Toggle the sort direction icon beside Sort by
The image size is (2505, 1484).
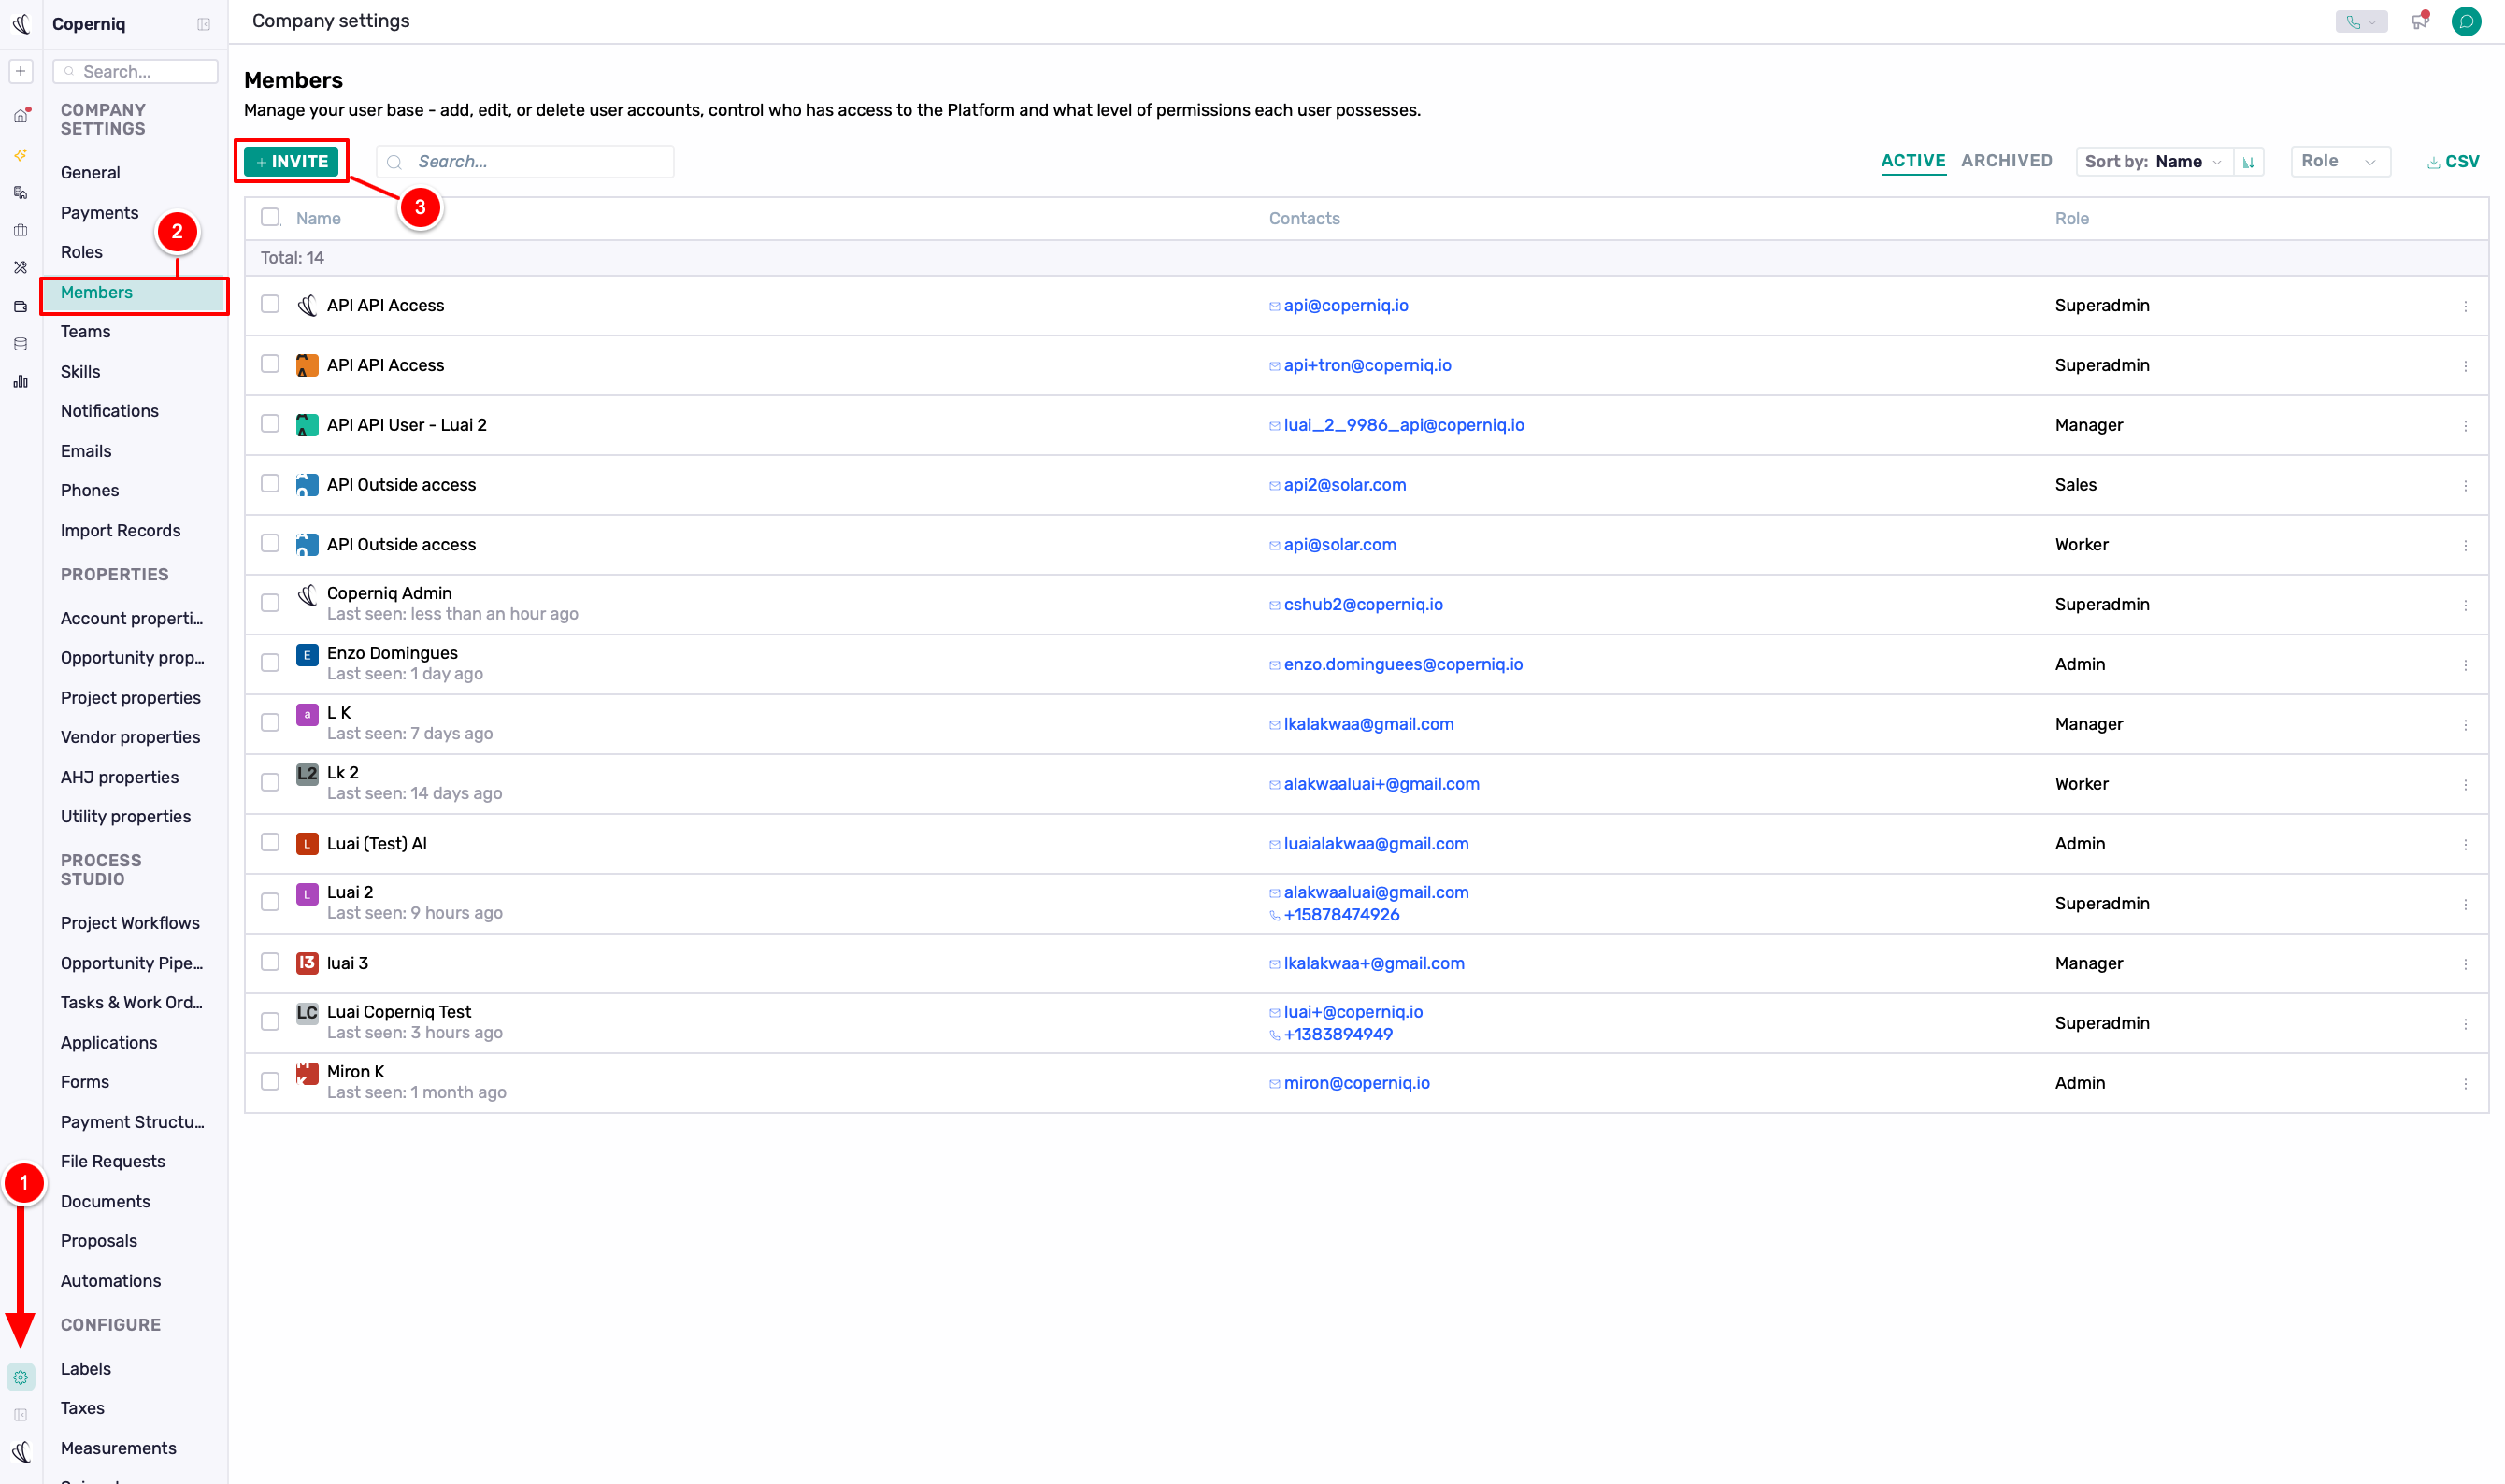click(2248, 162)
